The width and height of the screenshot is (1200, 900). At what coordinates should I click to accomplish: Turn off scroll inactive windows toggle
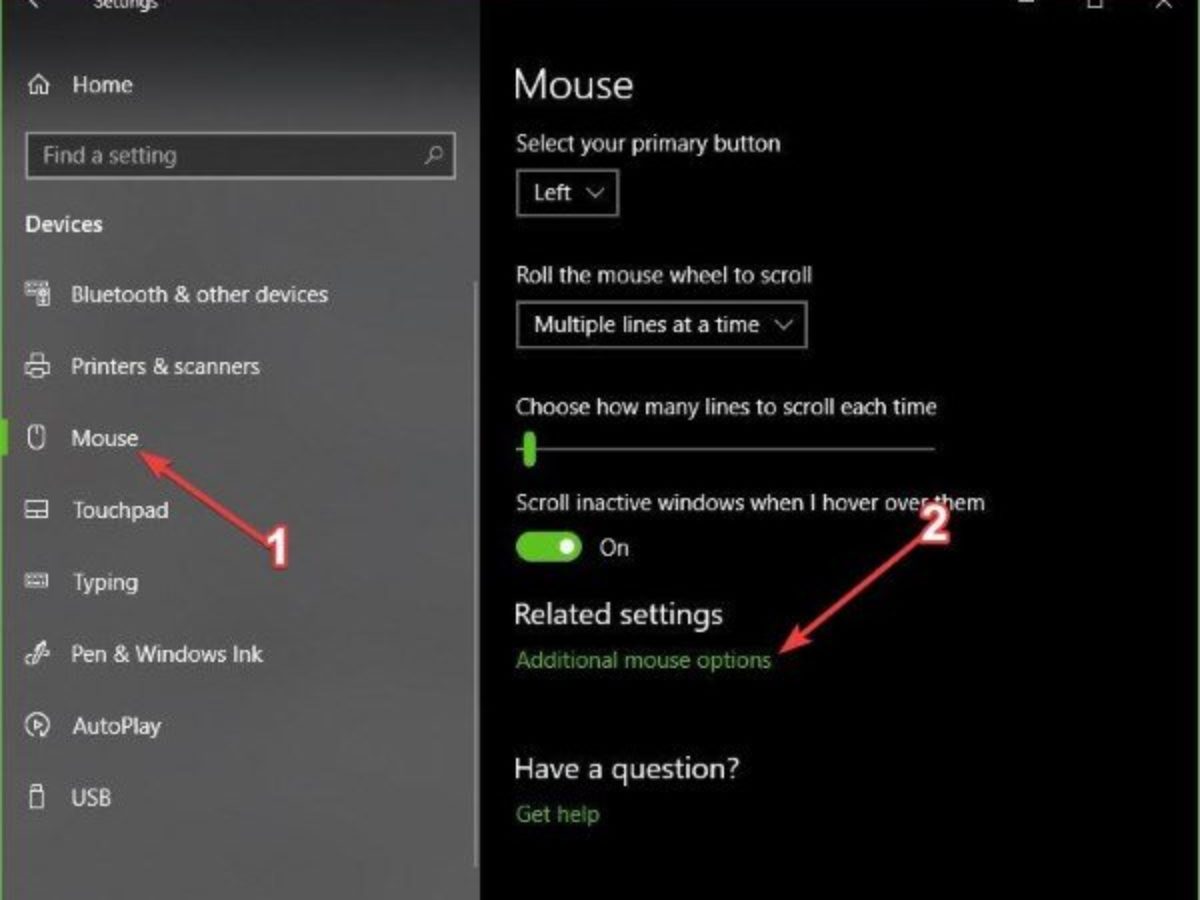tap(549, 547)
